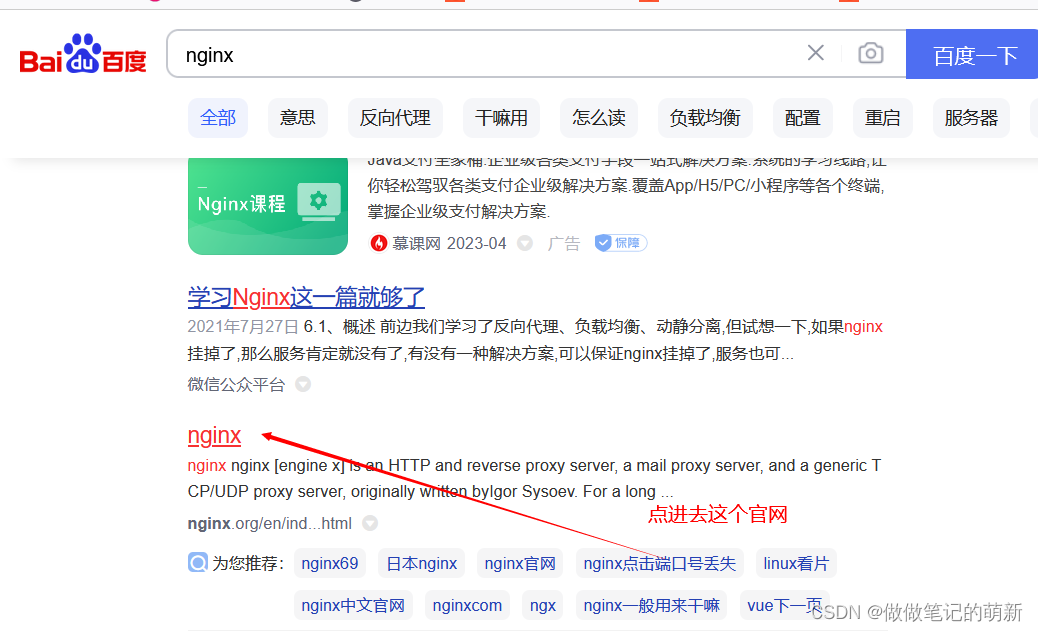Click the nginx一般用来干嘛 suggestion chip
This screenshot has height=632, width=1038.
pos(651,605)
